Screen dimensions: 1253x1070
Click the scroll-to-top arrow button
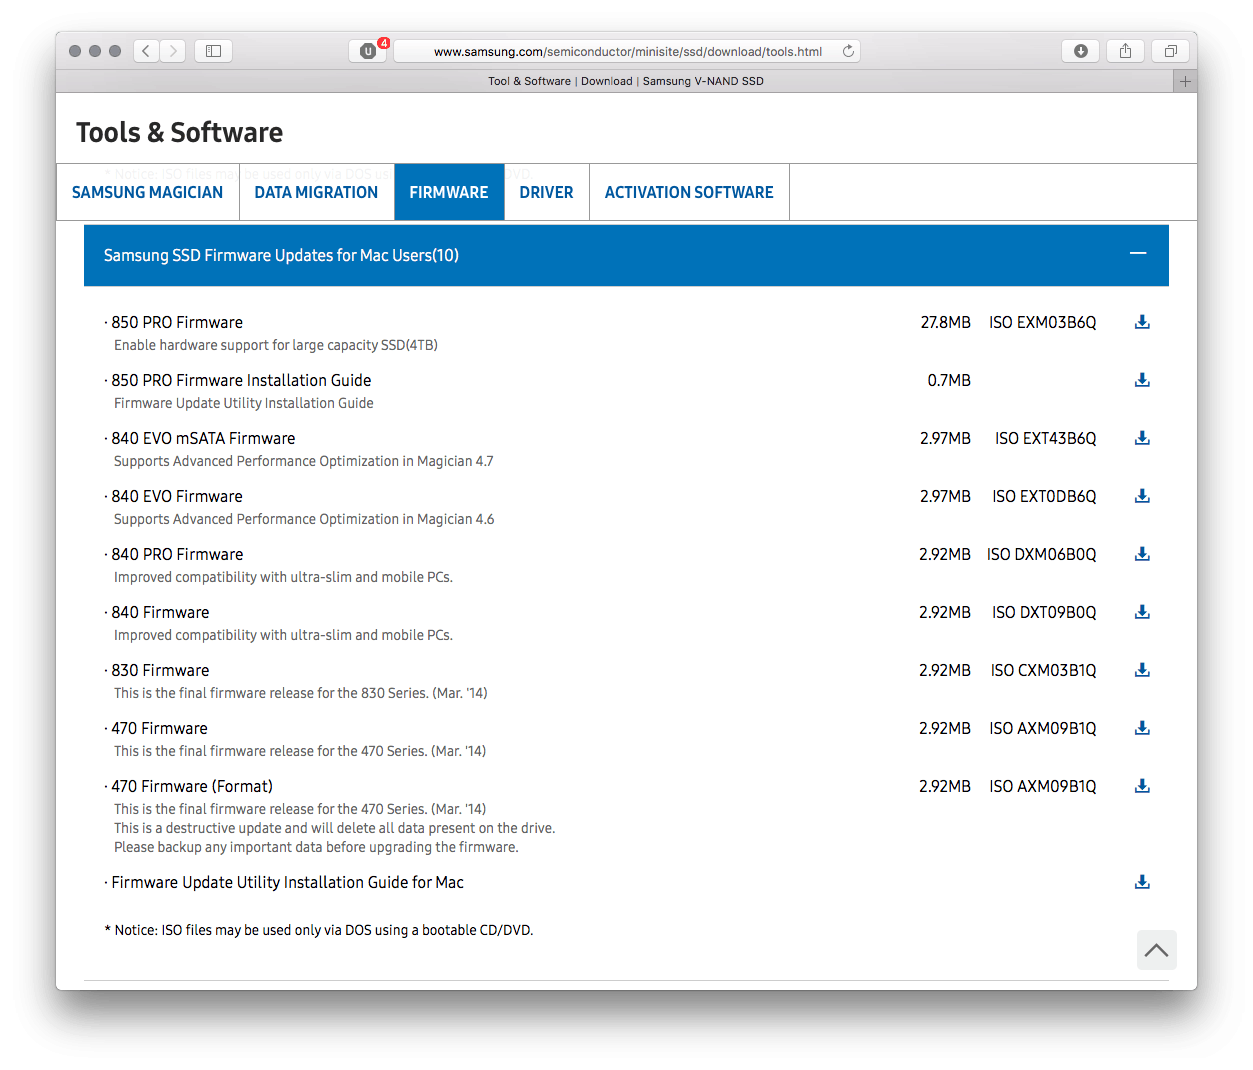pyautogui.click(x=1157, y=950)
